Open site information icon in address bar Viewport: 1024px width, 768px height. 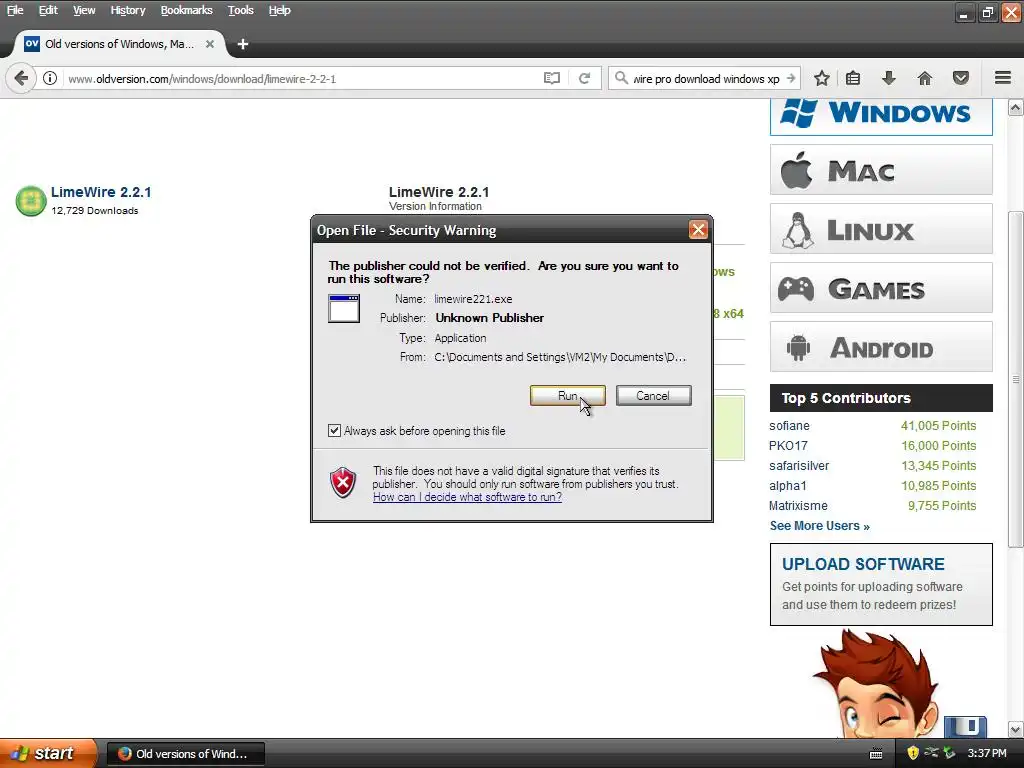(50, 78)
